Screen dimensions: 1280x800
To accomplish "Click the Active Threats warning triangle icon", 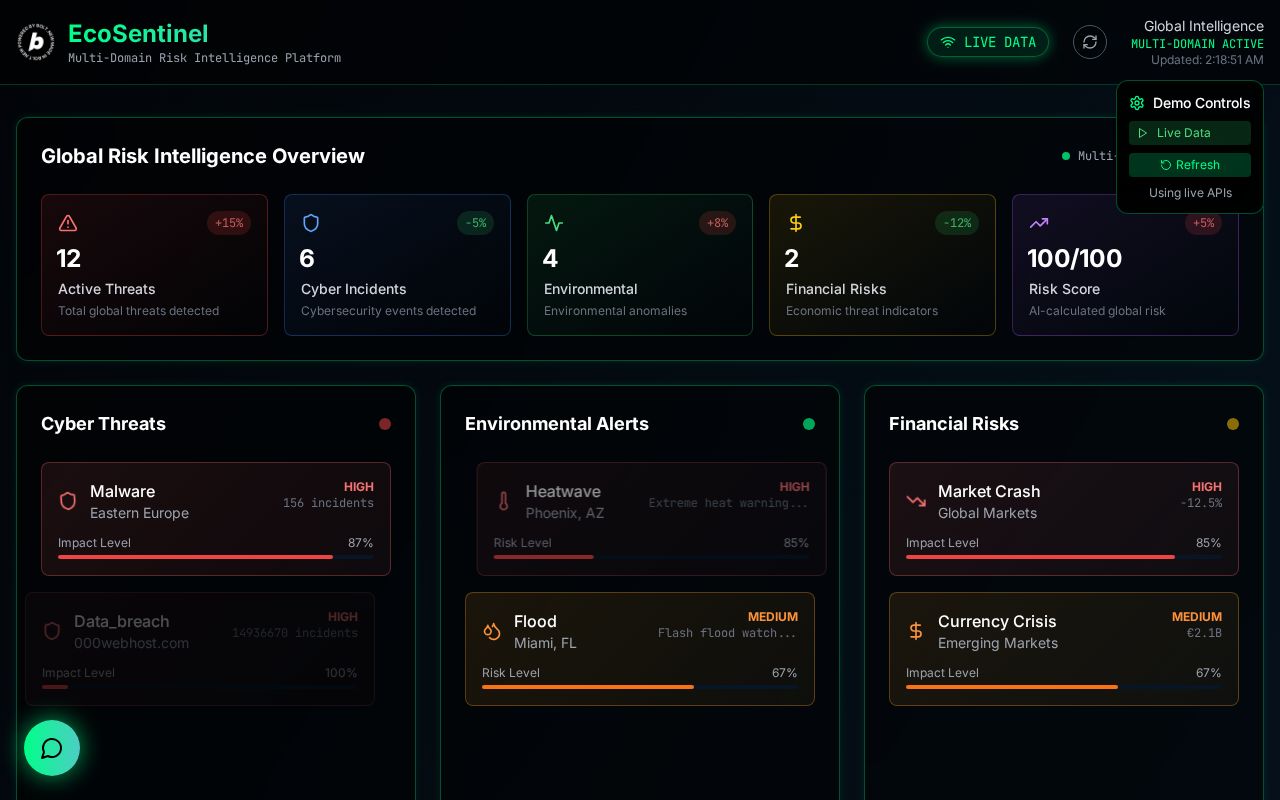I will click(x=68, y=223).
